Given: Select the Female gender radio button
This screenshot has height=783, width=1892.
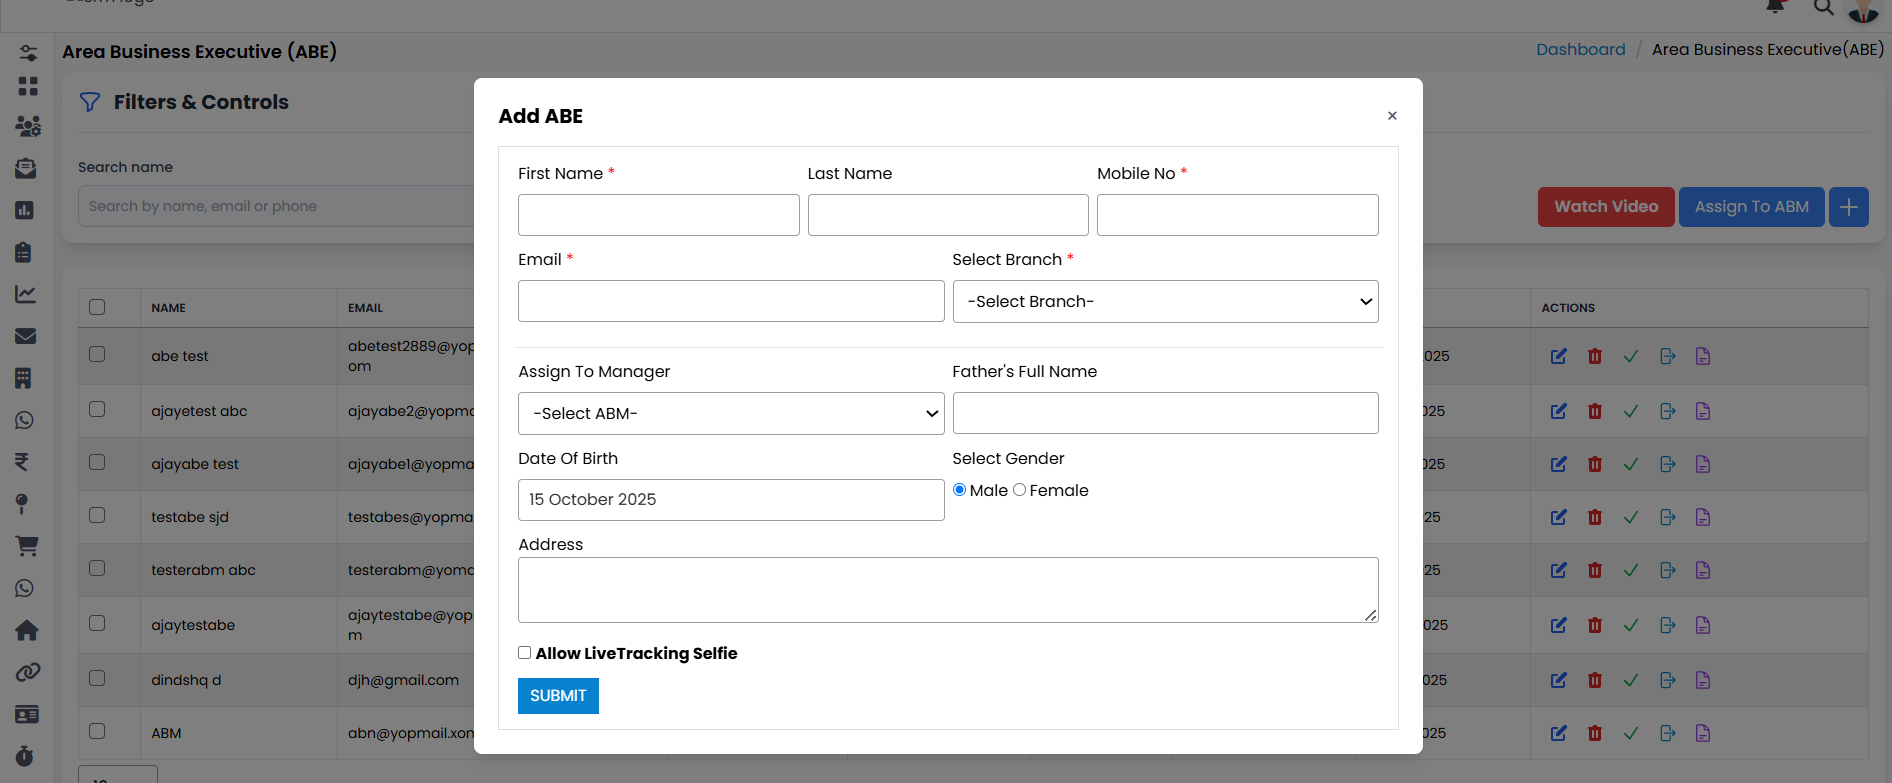Looking at the screenshot, I should point(1019,490).
